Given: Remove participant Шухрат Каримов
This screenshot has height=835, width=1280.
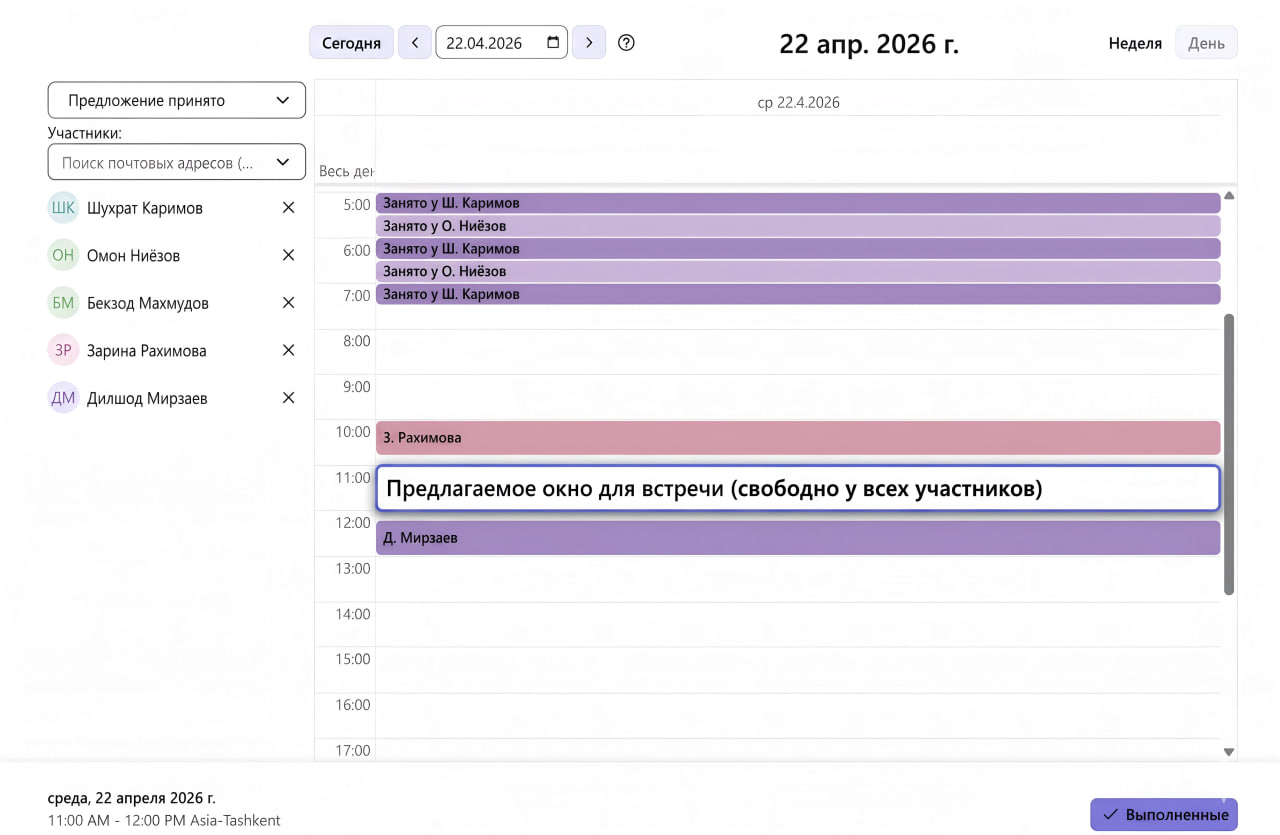Looking at the screenshot, I should pos(289,208).
